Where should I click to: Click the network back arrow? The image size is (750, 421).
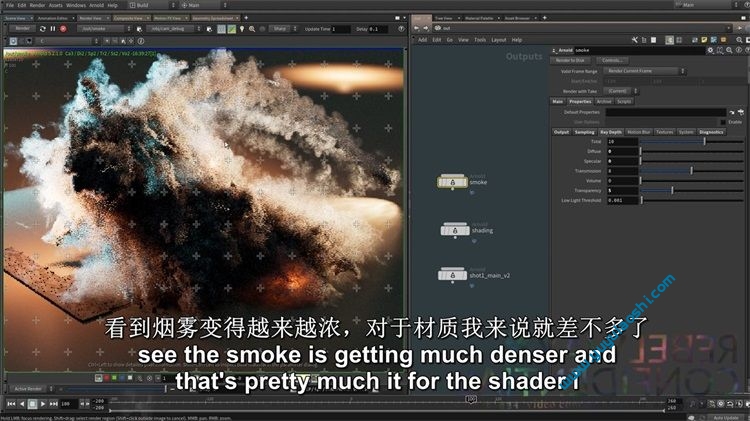[417, 28]
